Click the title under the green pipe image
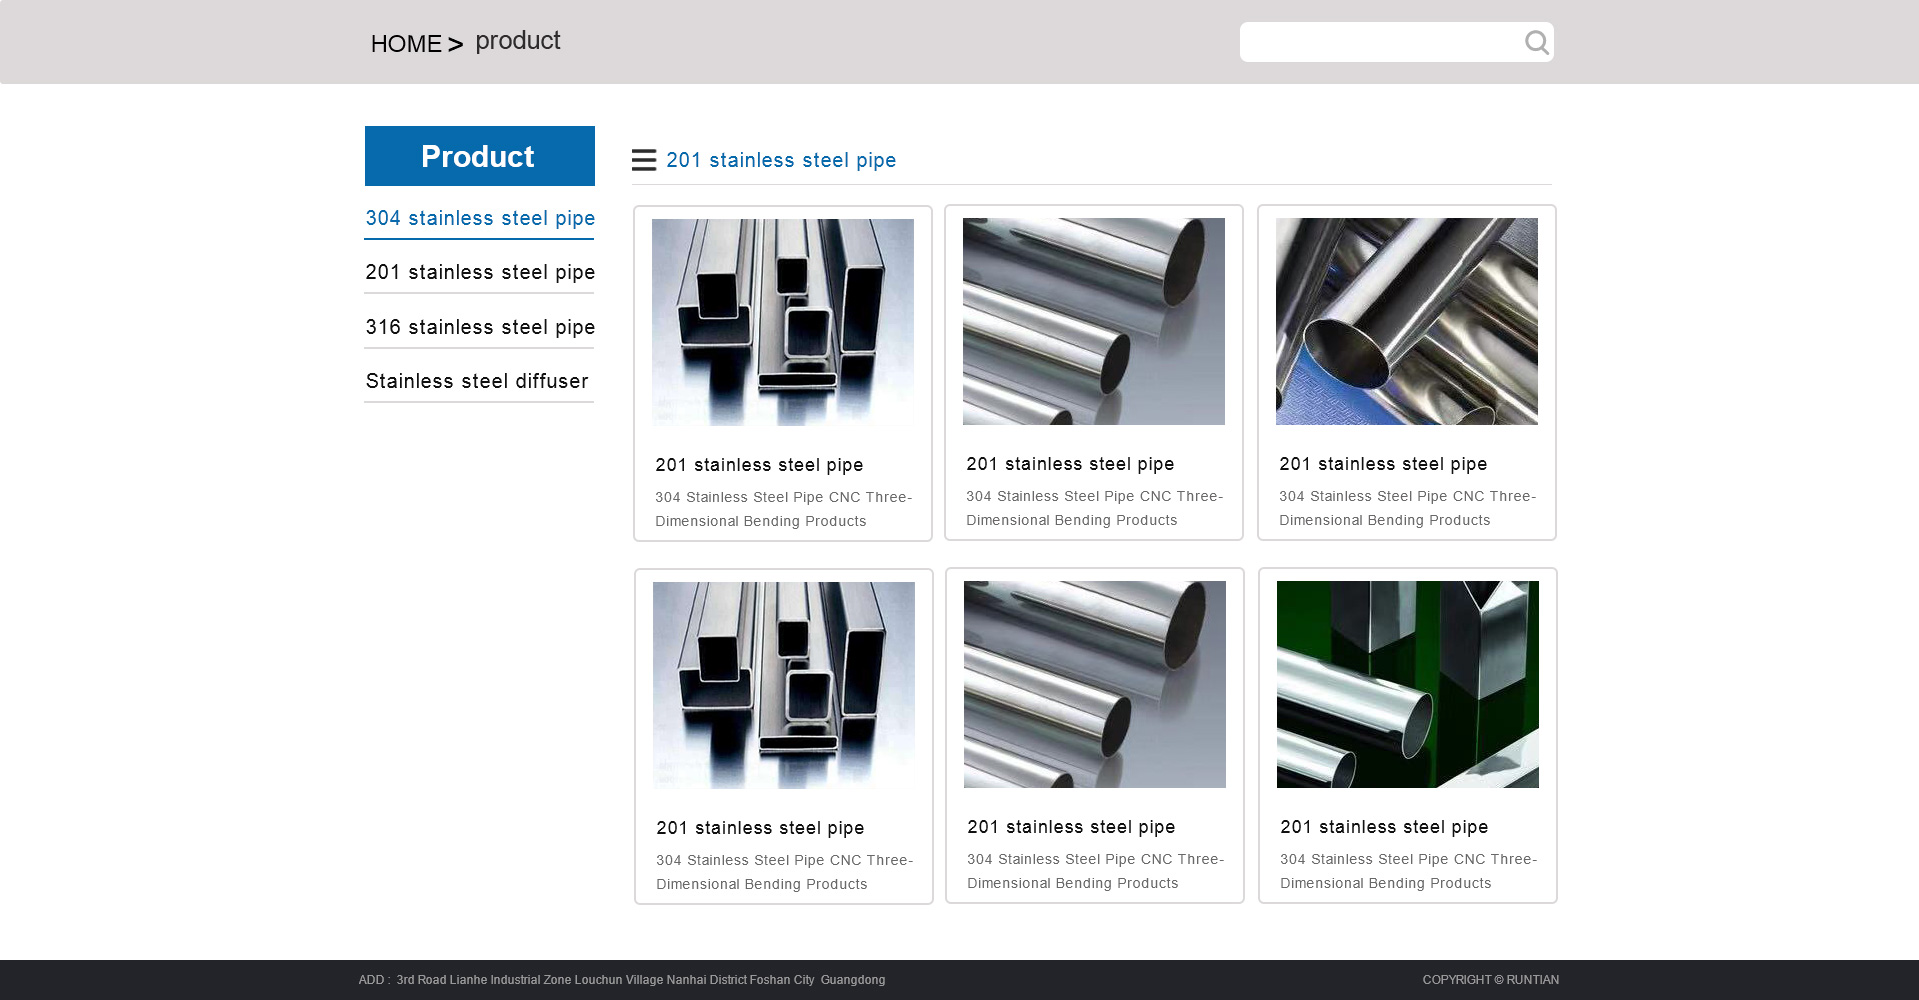Screen dimensions: 1919x1000 pyautogui.click(x=1384, y=827)
